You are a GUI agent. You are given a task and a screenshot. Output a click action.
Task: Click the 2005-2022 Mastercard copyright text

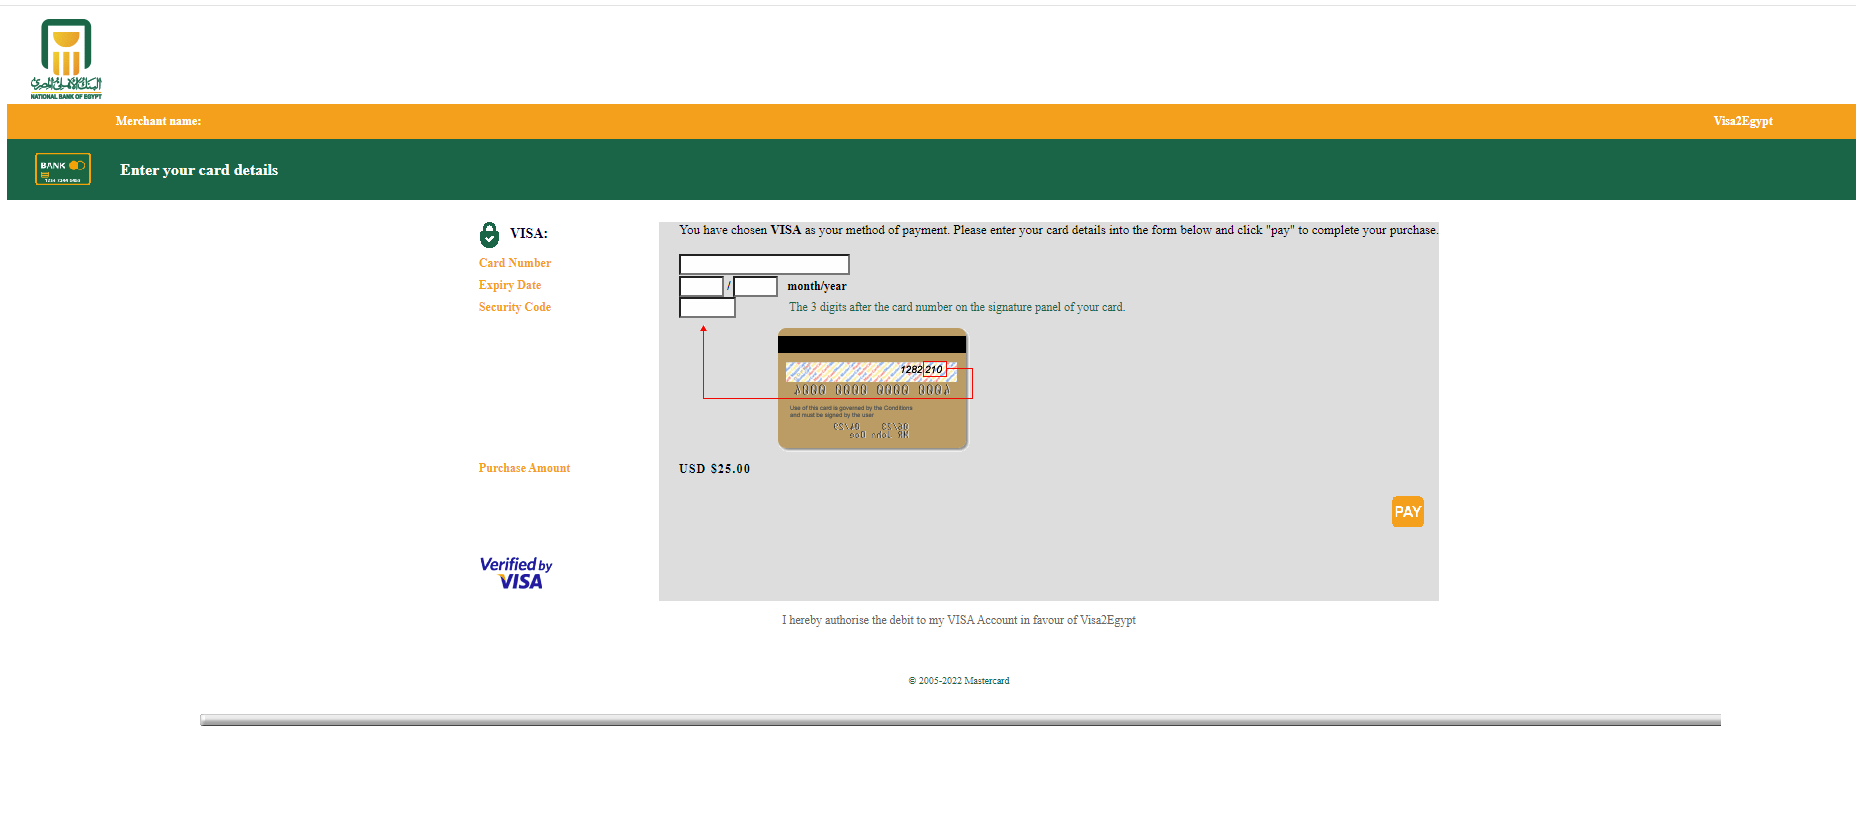pos(959,681)
